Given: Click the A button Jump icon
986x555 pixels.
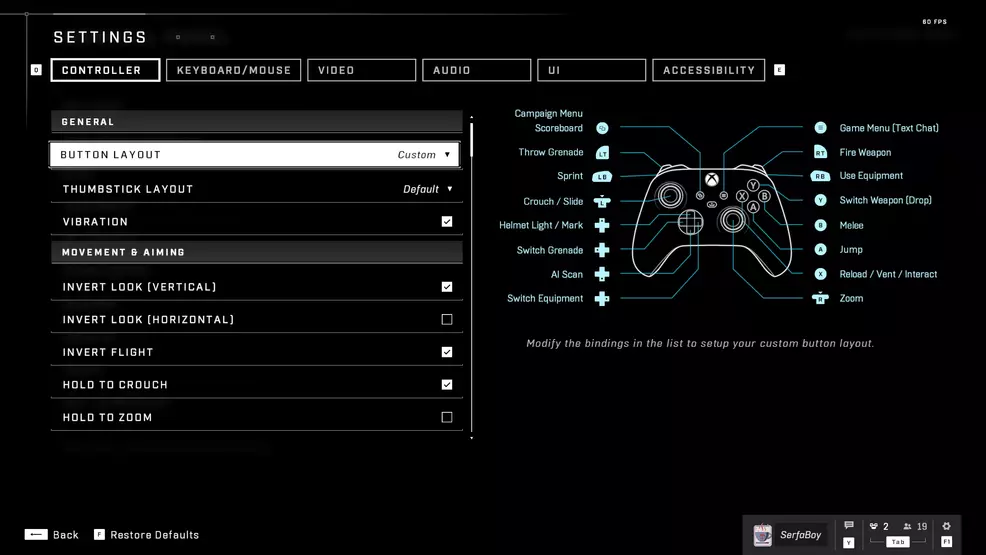Looking at the screenshot, I should (820, 250).
